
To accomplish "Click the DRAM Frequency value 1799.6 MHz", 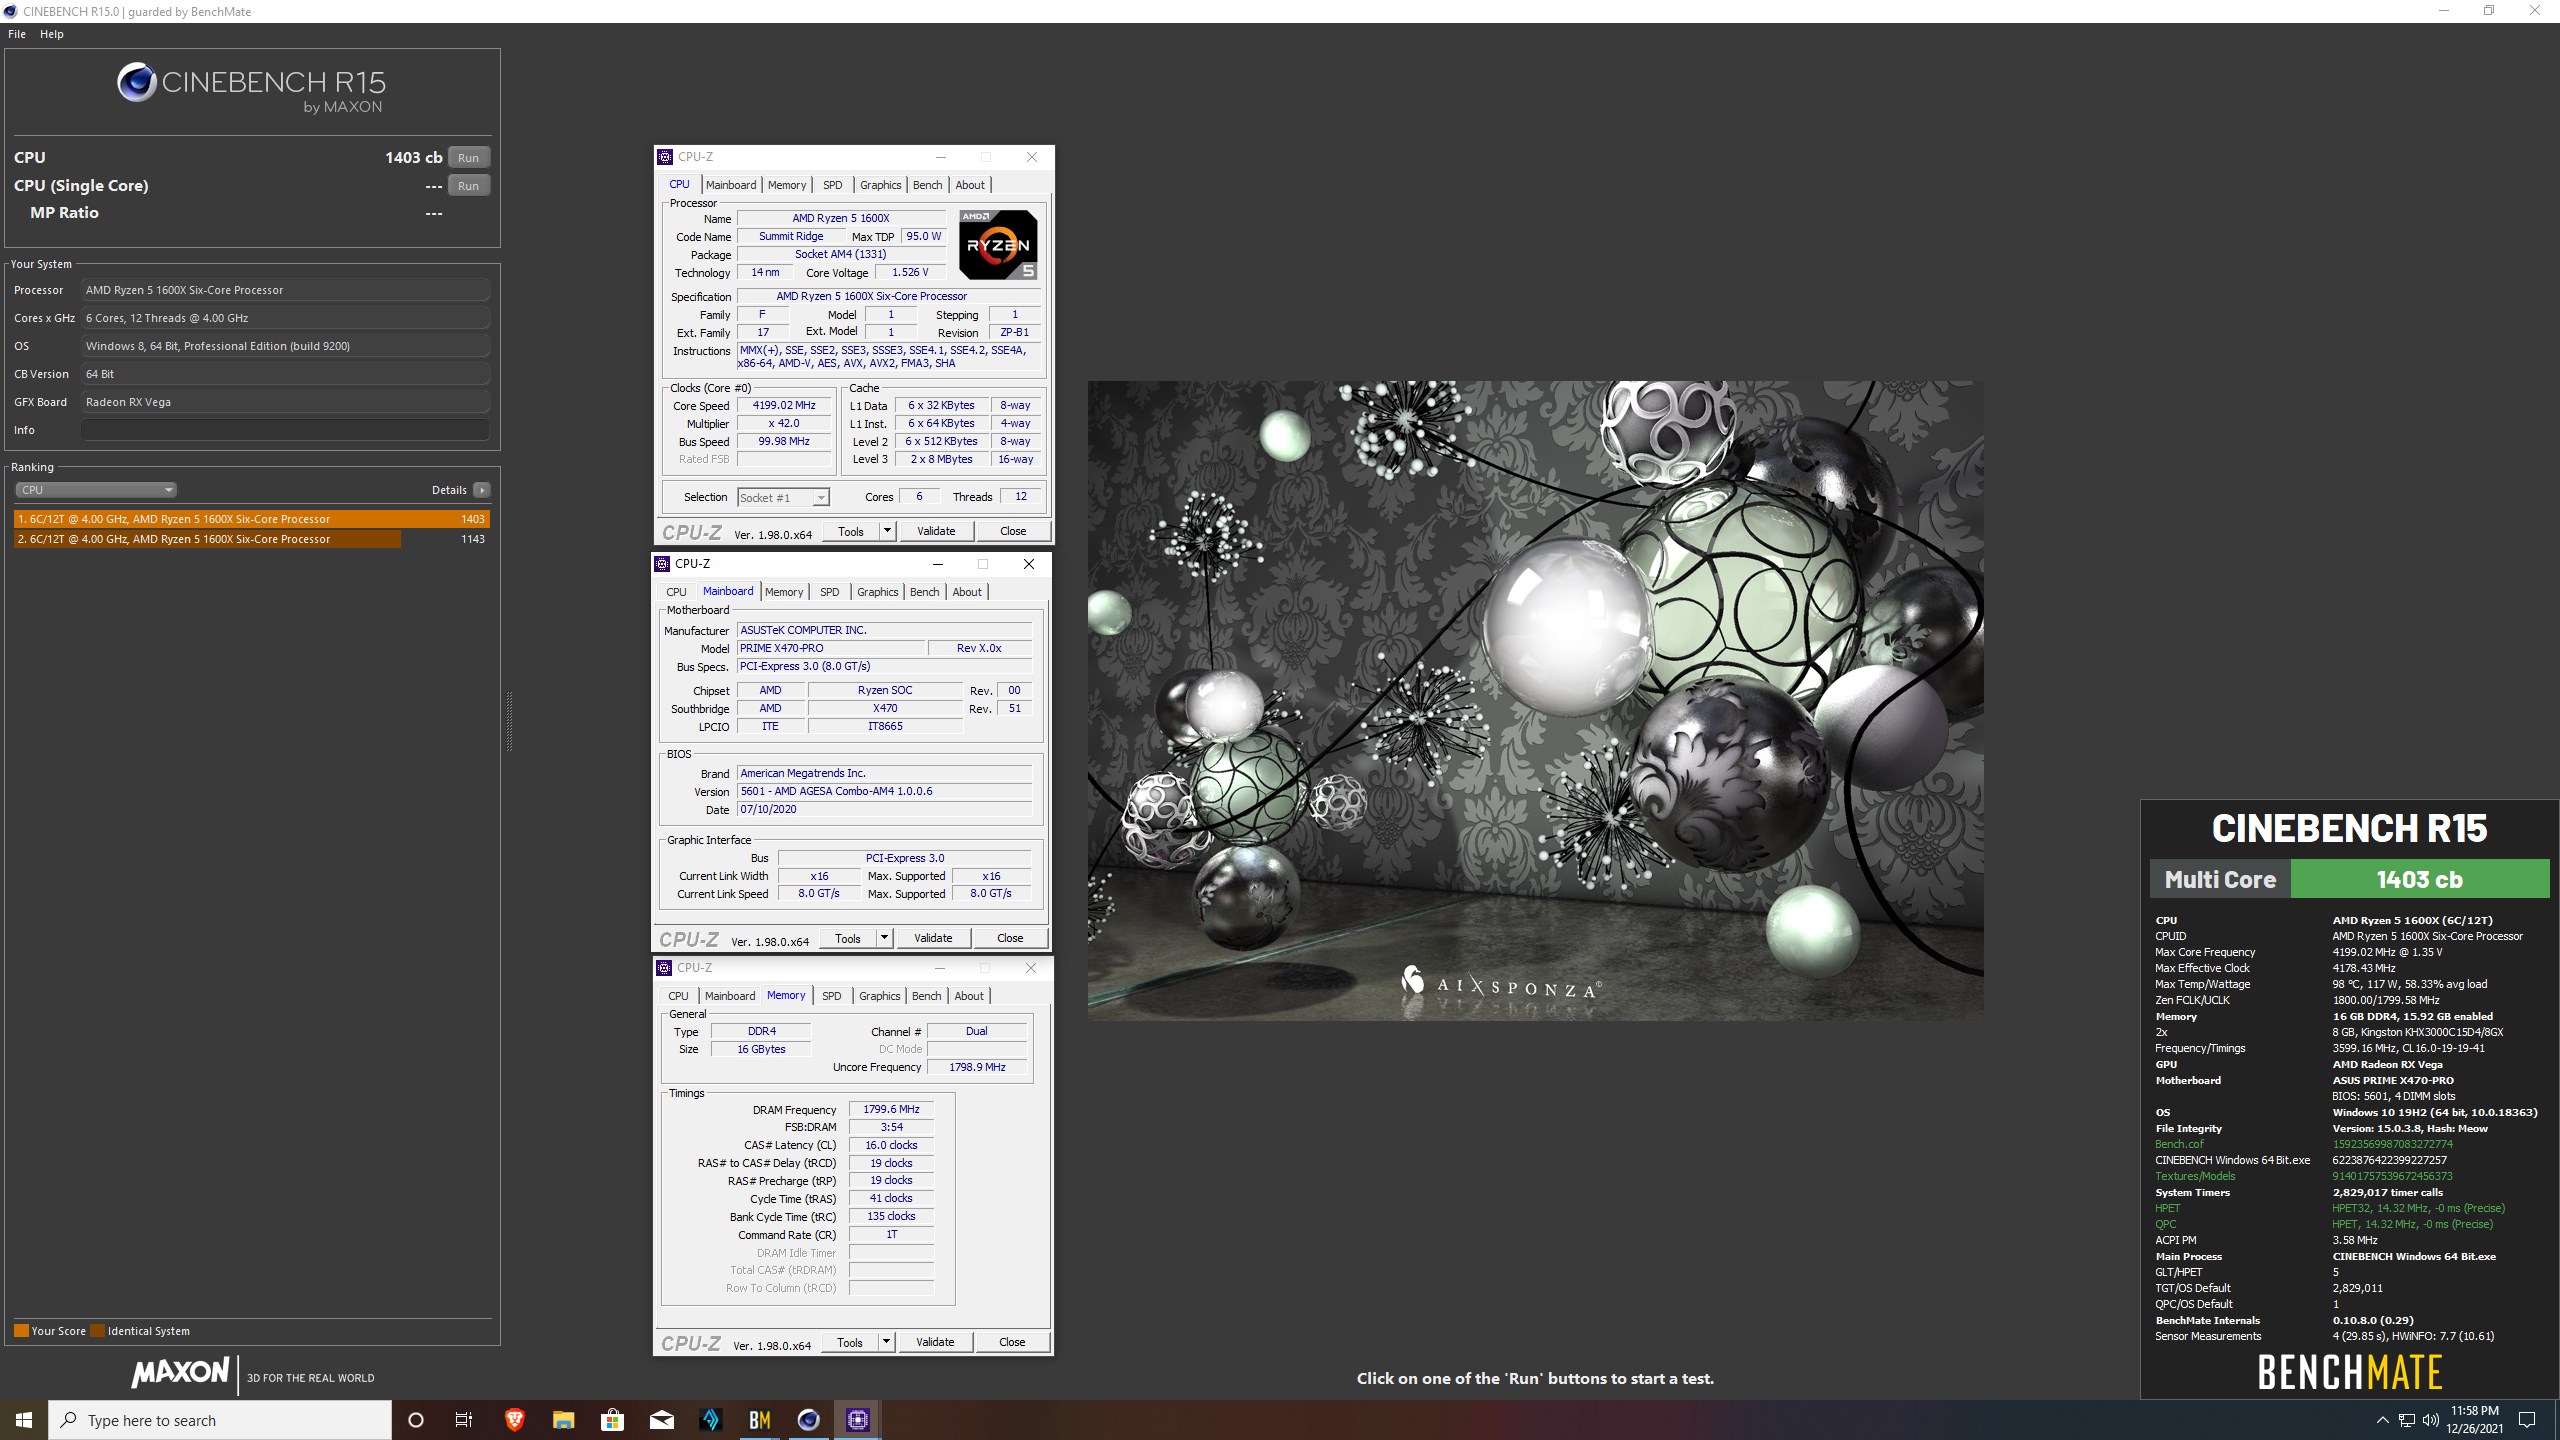I will [x=891, y=1110].
